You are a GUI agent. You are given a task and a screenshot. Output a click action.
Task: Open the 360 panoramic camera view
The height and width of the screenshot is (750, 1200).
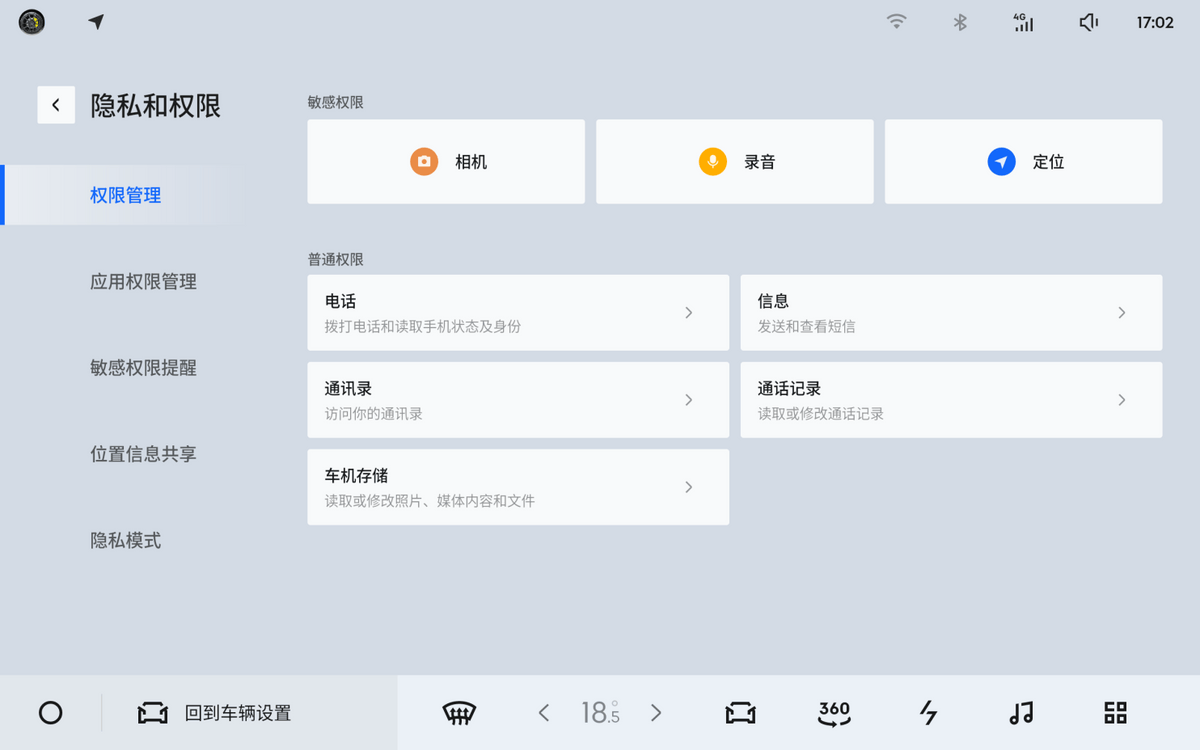click(x=833, y=713)
